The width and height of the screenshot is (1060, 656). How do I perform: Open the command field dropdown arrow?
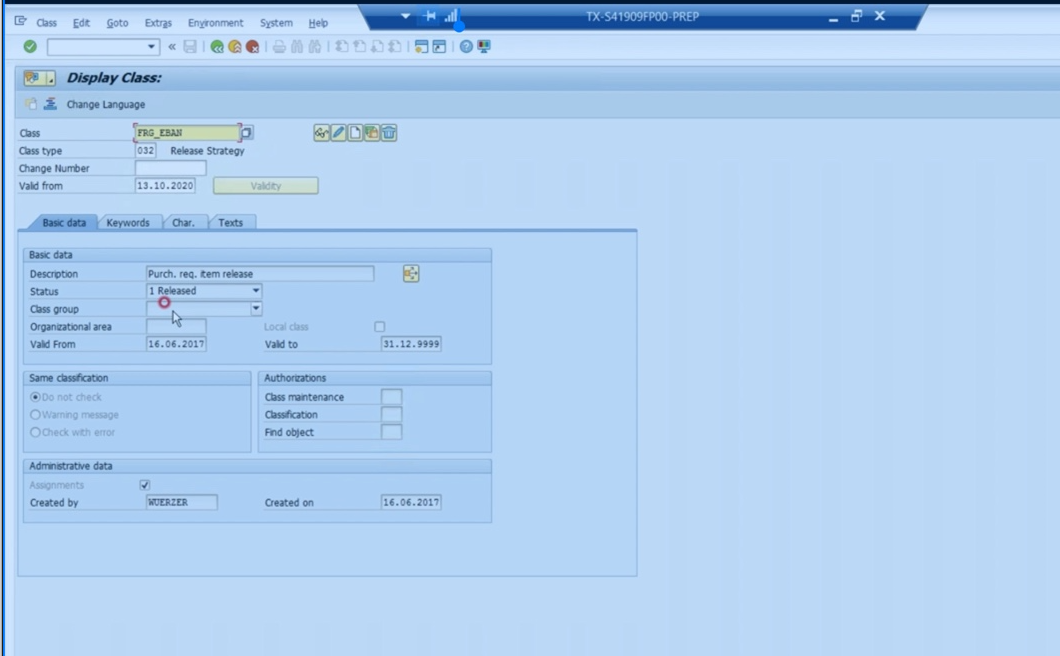(151, 47)
